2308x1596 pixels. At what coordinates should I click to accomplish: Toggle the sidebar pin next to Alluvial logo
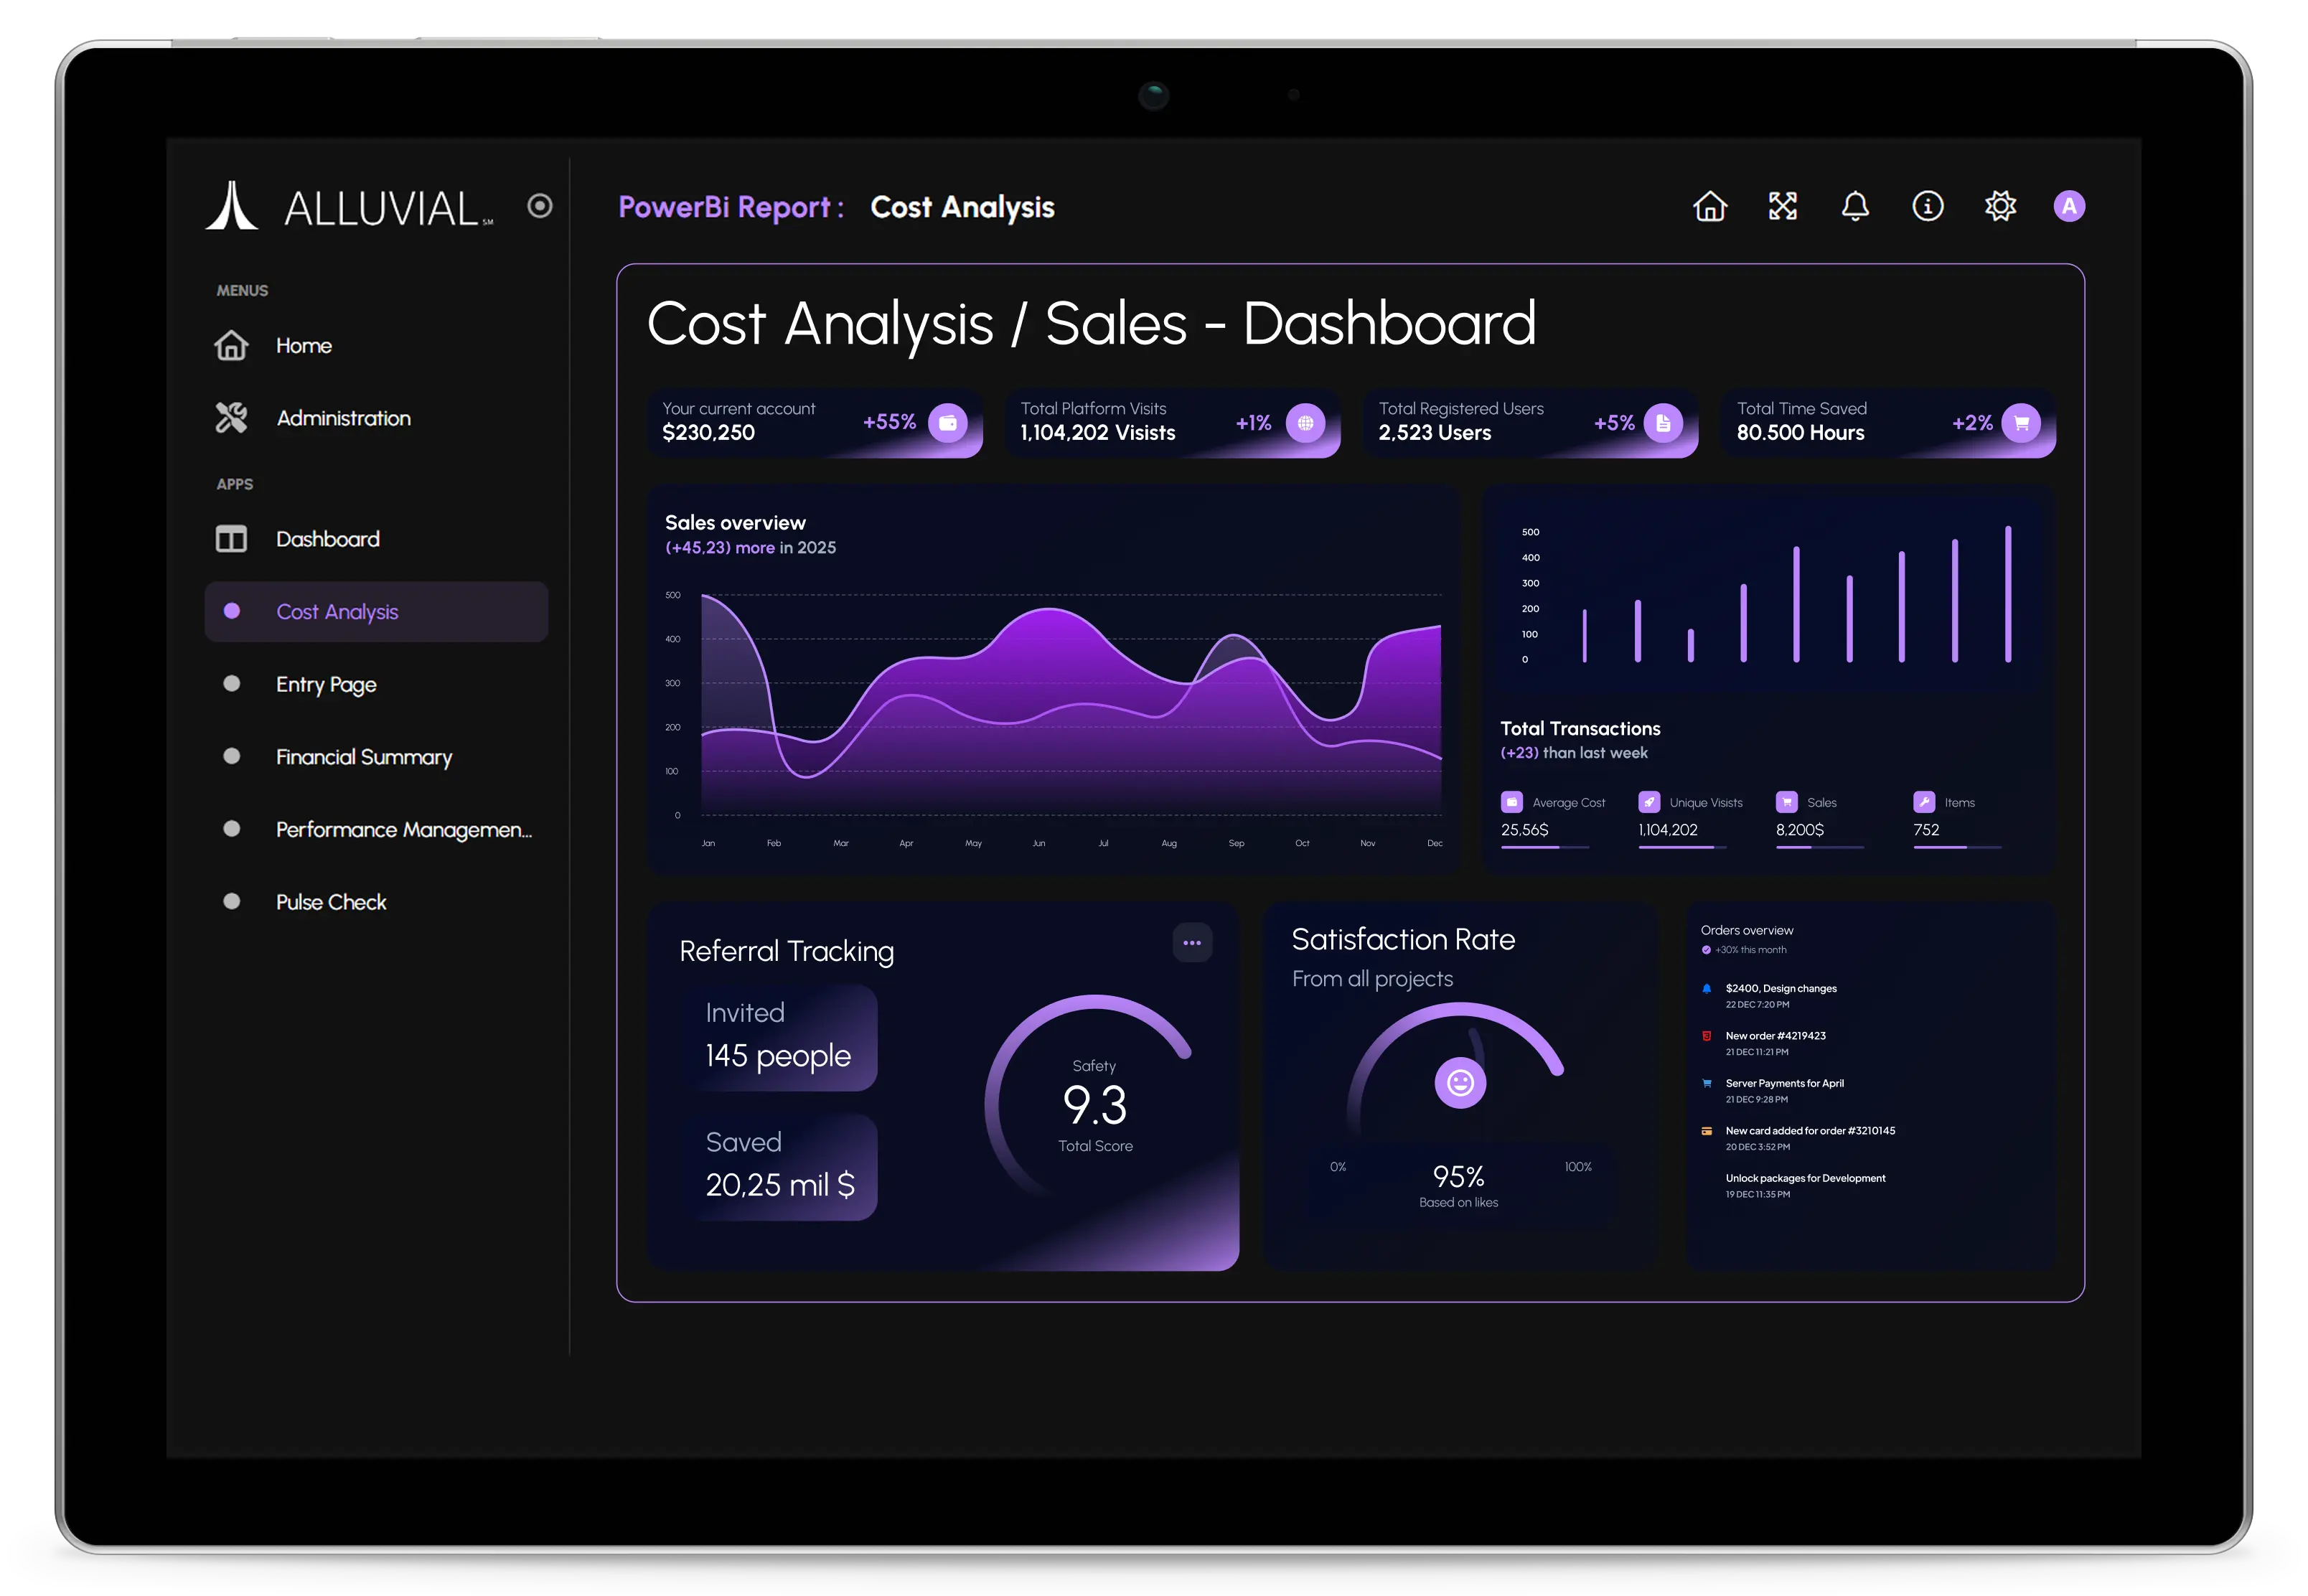click(x=540, y=206)
